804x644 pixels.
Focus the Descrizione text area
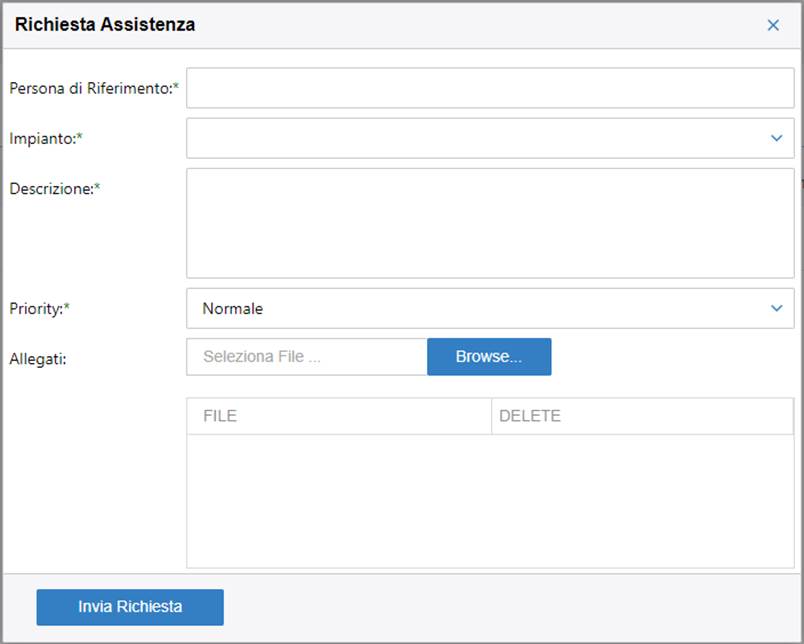tap(490, 222)
